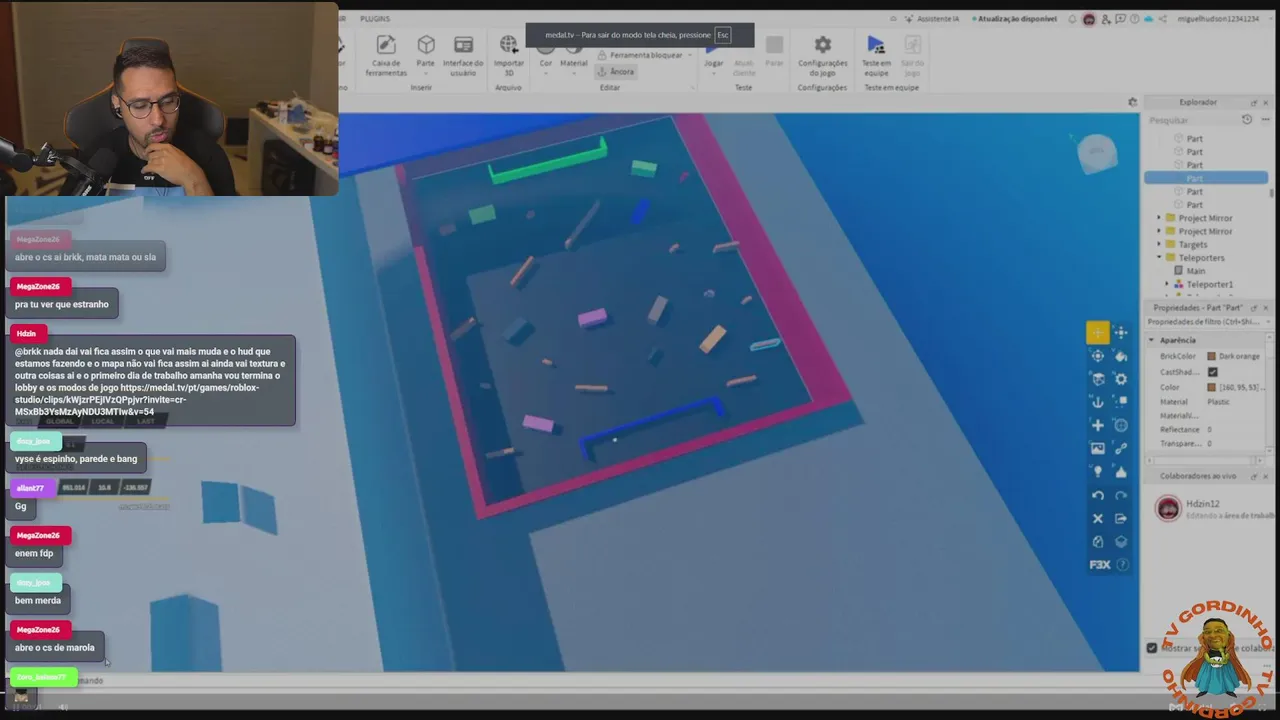Image resolution: width=1280 pixels, height=720 pixels.
Task: Collapse the Teleporters folder
Action: 1159,257
